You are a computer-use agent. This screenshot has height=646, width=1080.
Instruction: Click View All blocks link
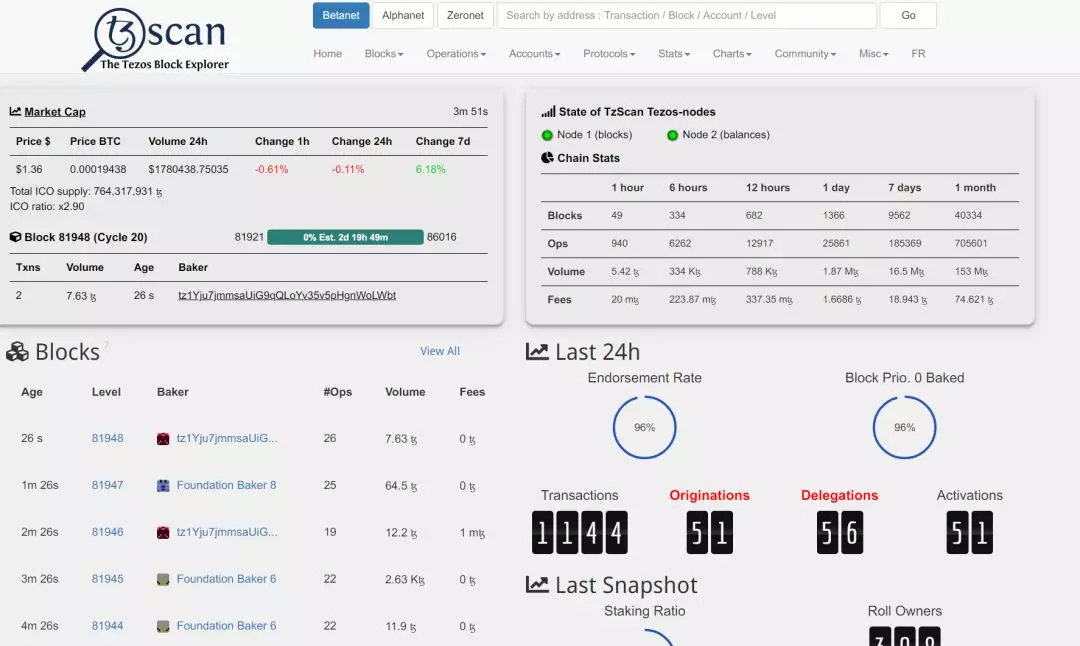click(x=440, y=351)
